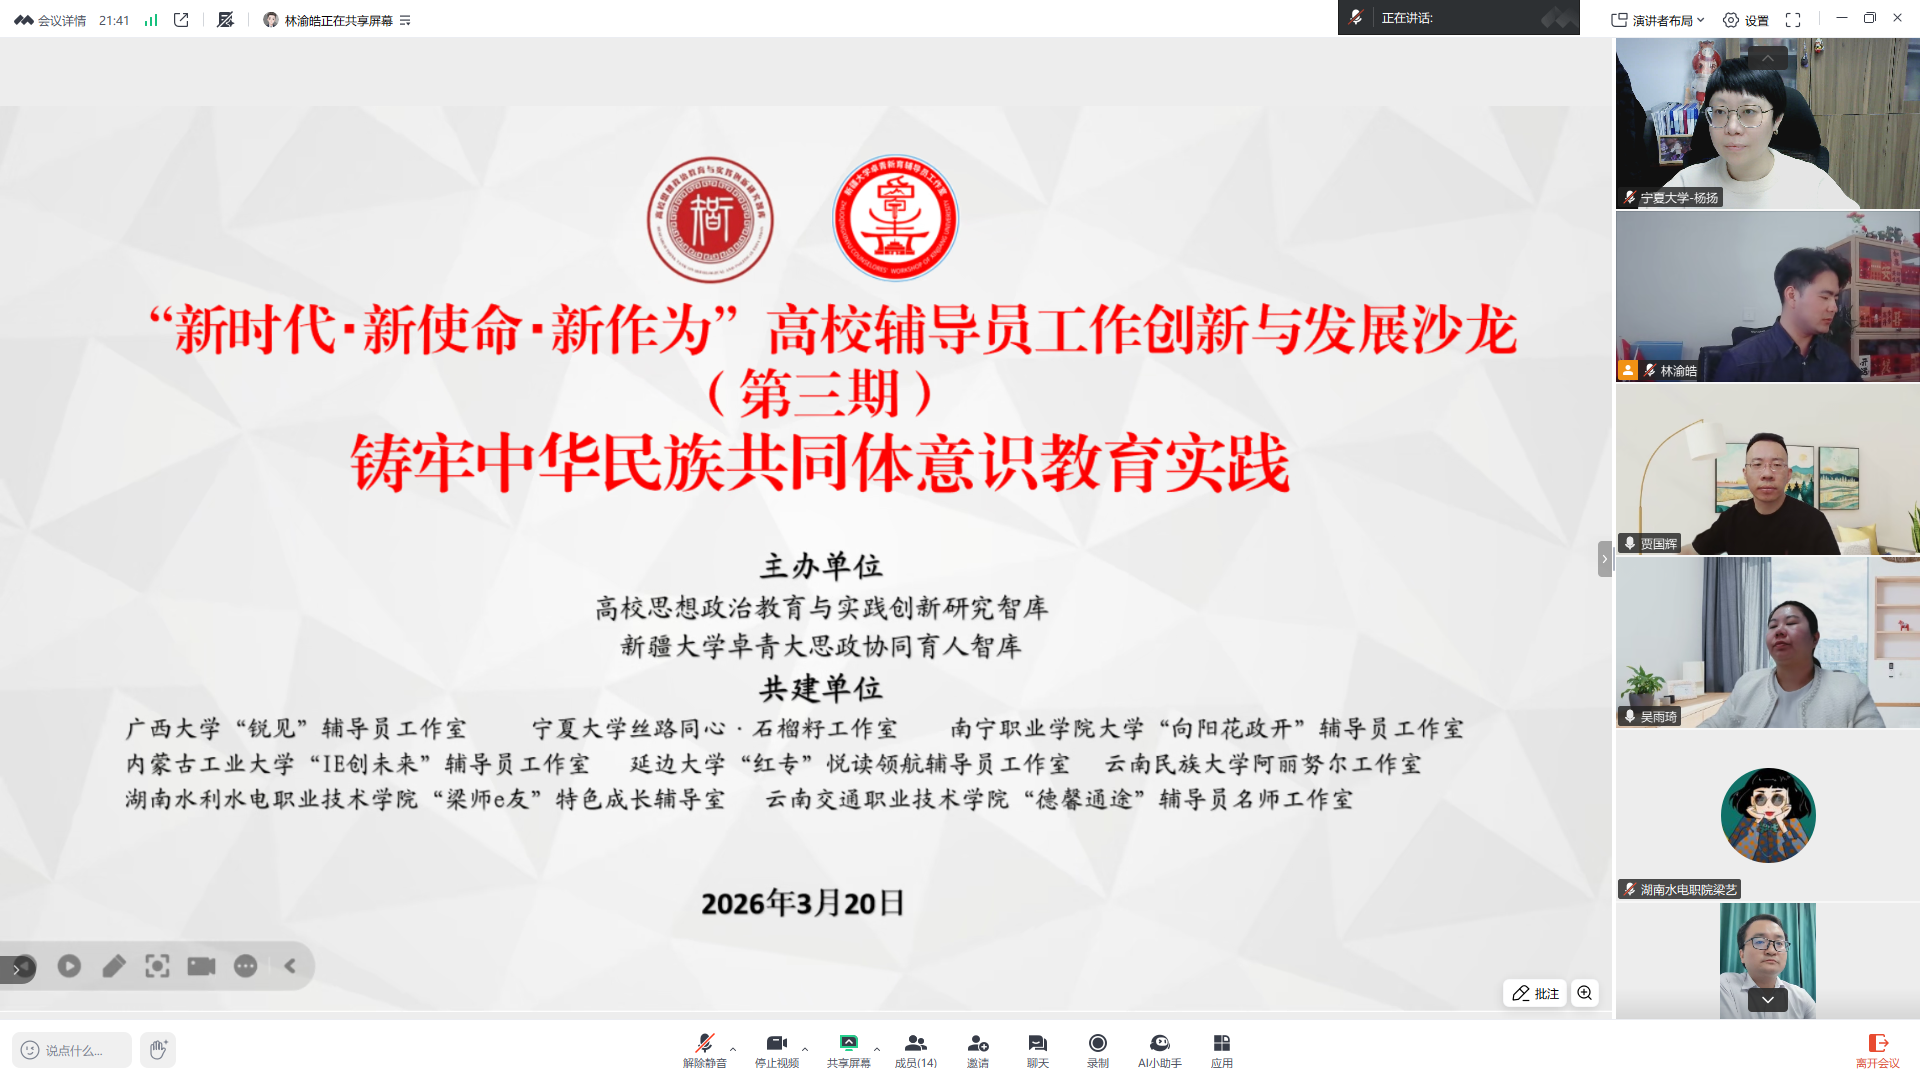Open 会议详情 meeting details
Screen dimensions: 1920x1080
tap(50, 20)
